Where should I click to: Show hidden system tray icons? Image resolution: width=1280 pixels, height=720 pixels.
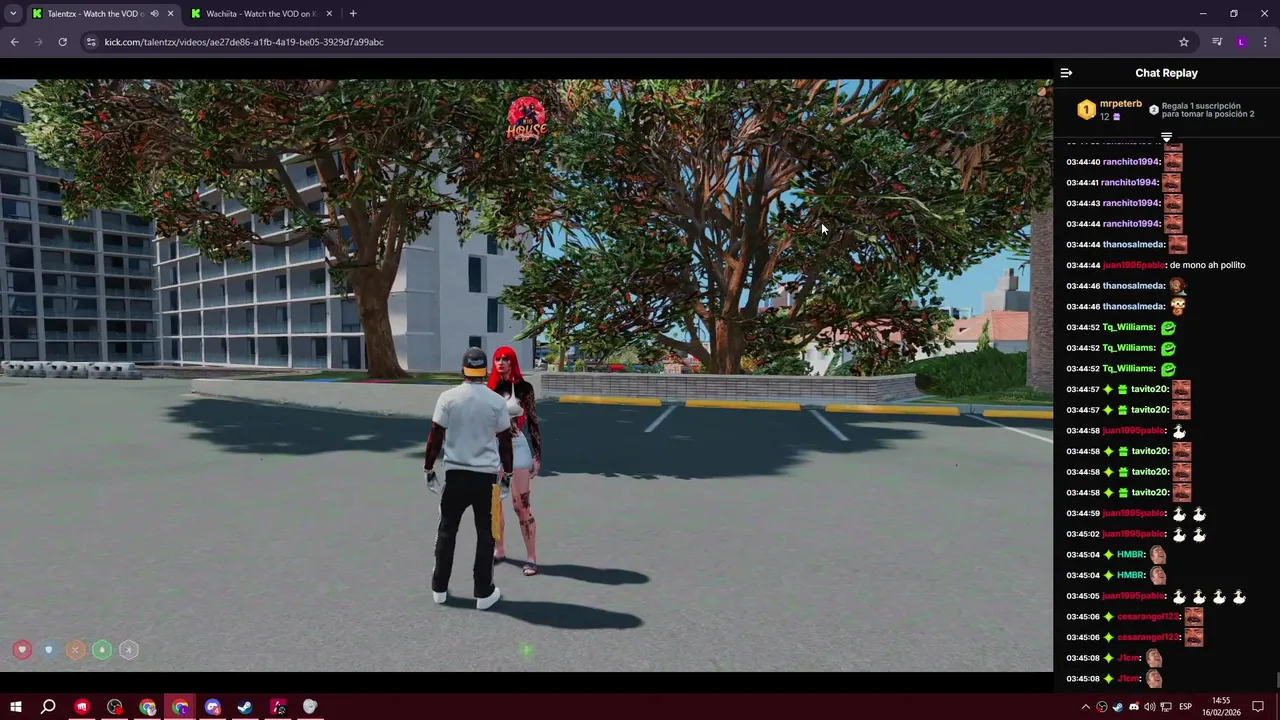1086,707
